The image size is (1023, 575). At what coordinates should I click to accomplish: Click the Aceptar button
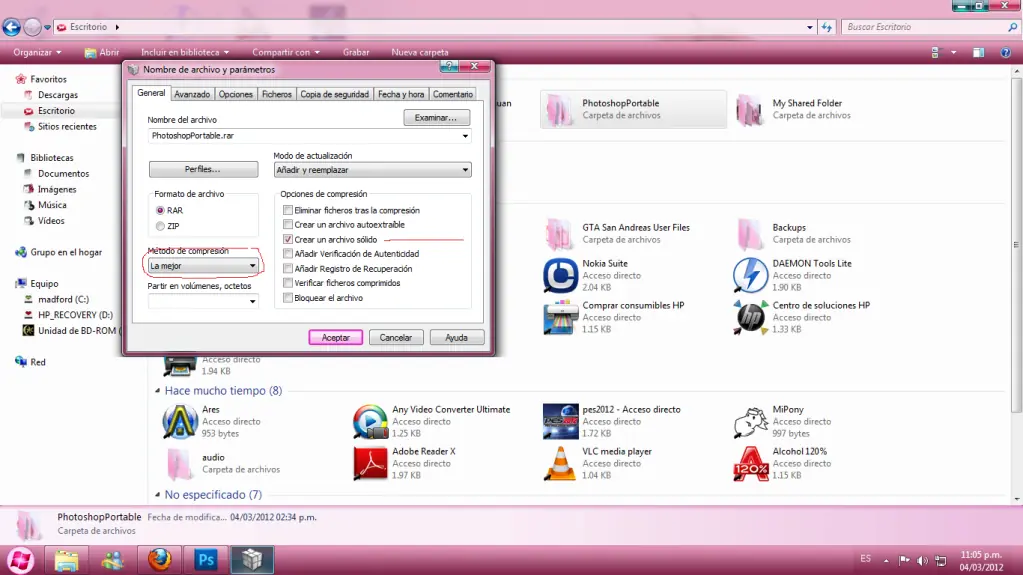point(336,338)
